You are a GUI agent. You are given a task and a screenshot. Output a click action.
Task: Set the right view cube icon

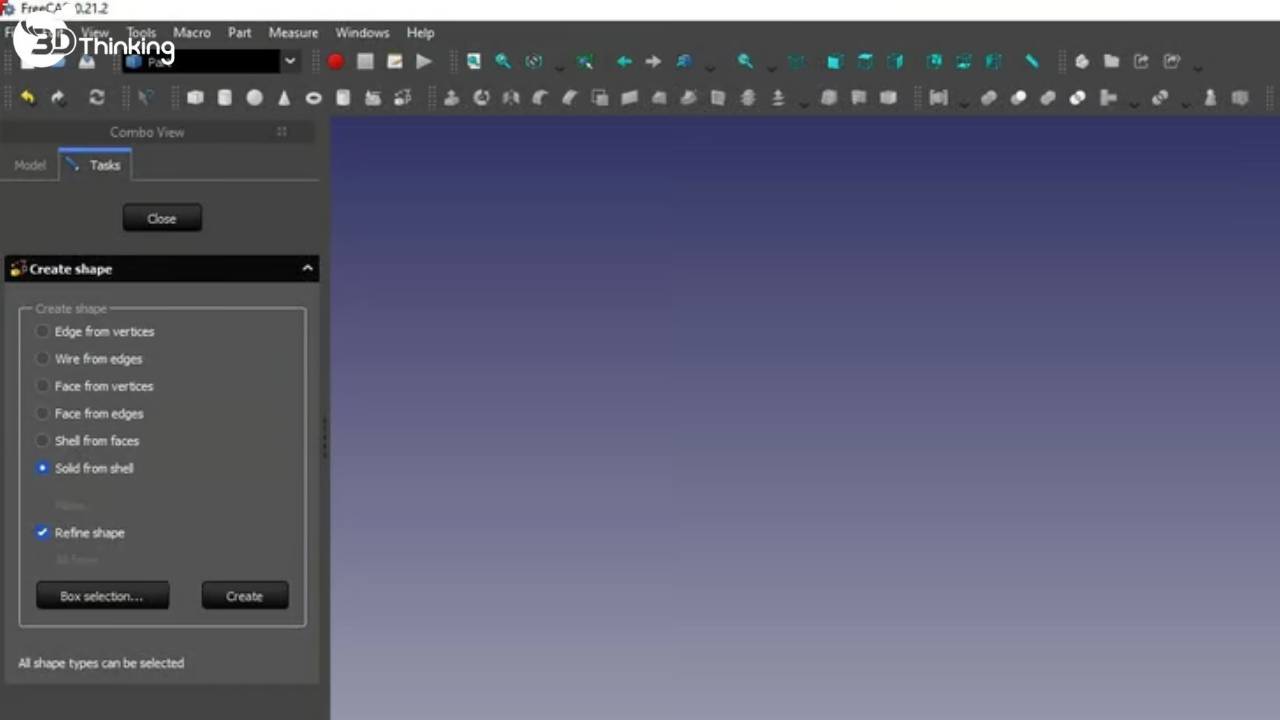pos(895,62)
